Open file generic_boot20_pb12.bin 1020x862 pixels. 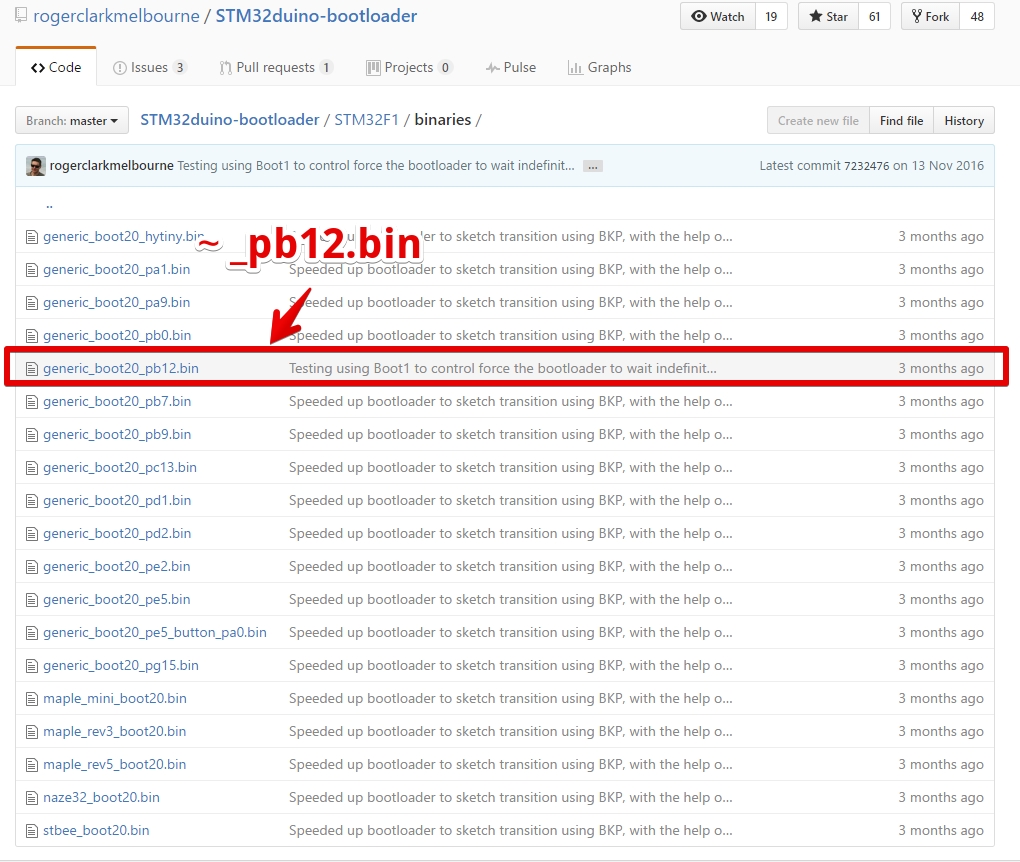click(x=120, y=368)
